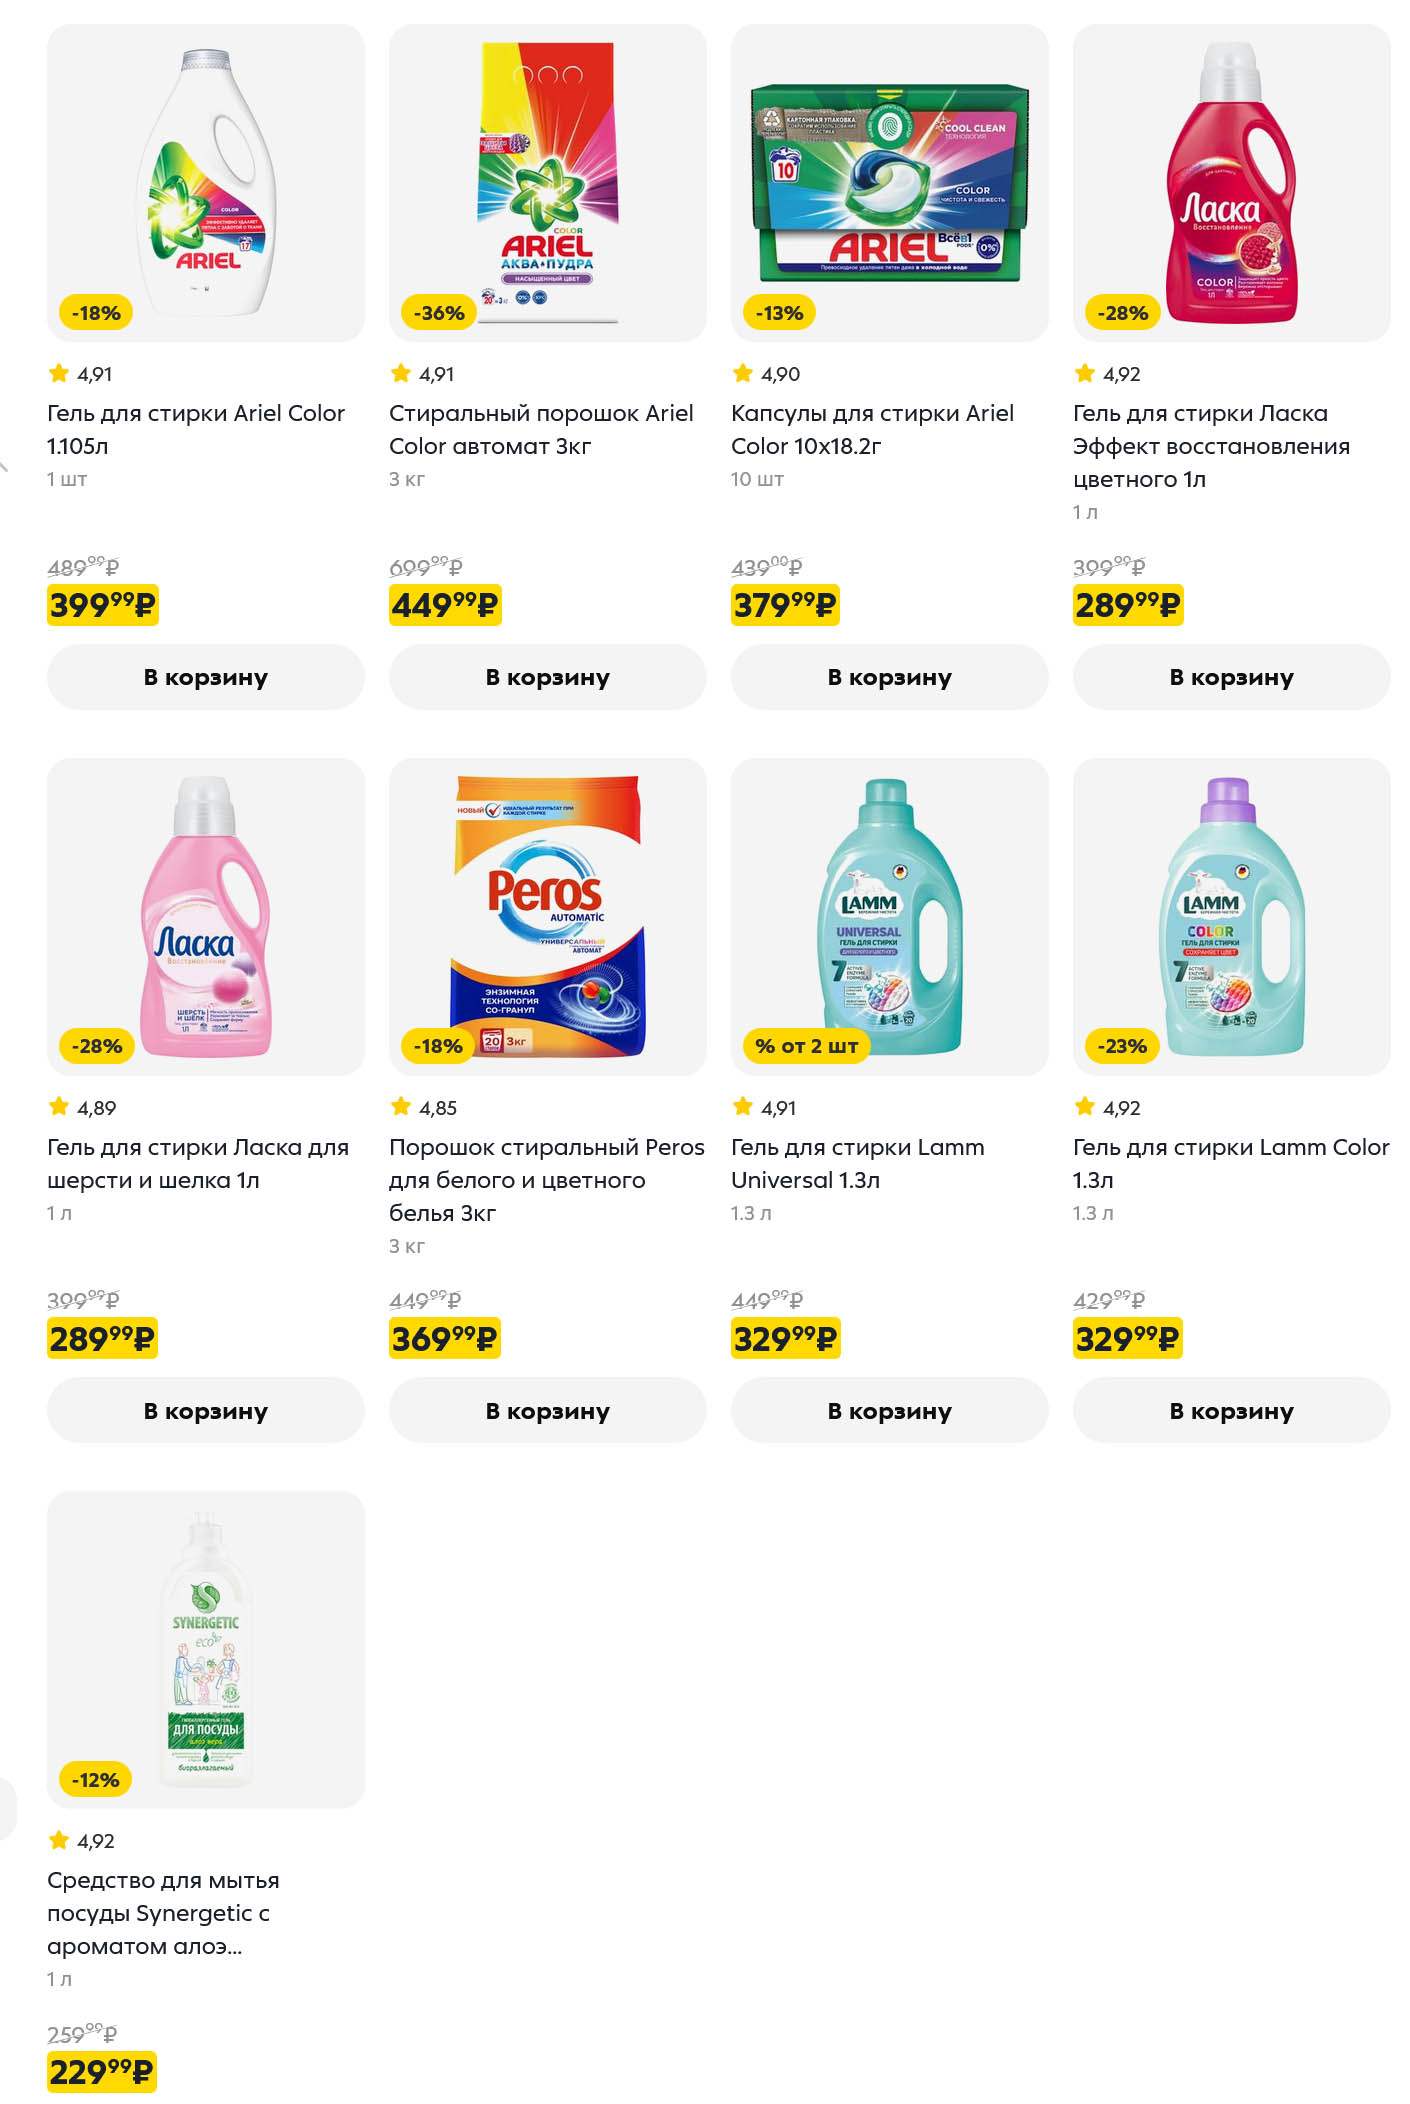Click star rating 4,85 on Peros
Image resolution: width=1410 pixels, height=2104 pixels.
click(x=425, y=1107)
